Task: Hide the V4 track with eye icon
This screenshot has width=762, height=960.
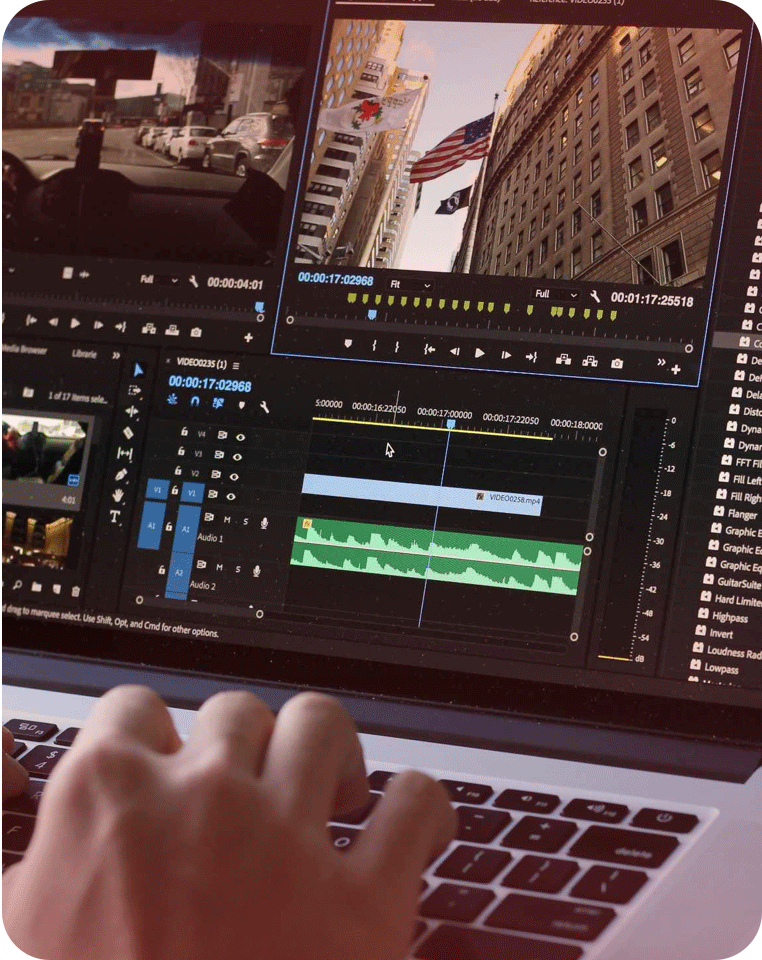Action: (x=240, y=436)
